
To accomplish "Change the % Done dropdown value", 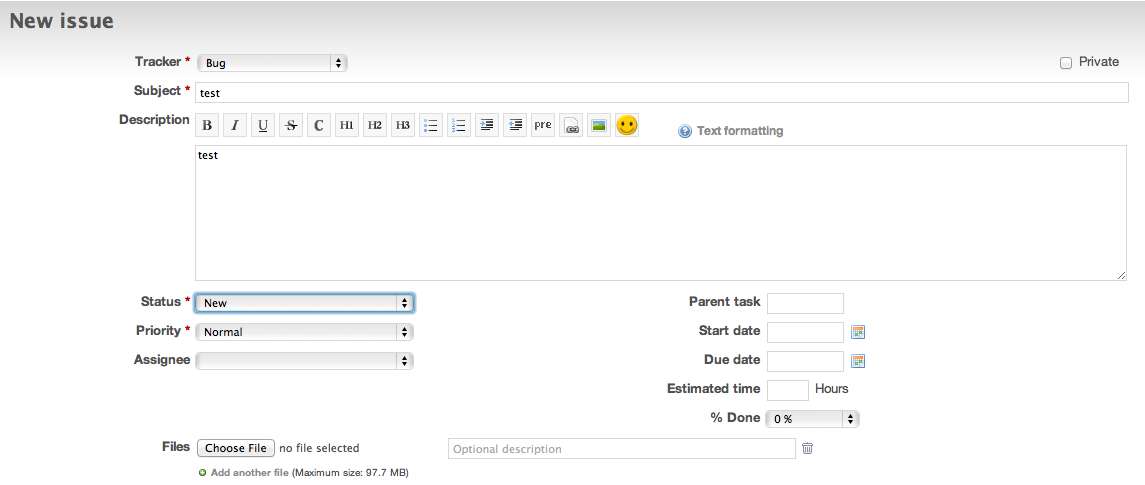I will (x=812, y=419).
